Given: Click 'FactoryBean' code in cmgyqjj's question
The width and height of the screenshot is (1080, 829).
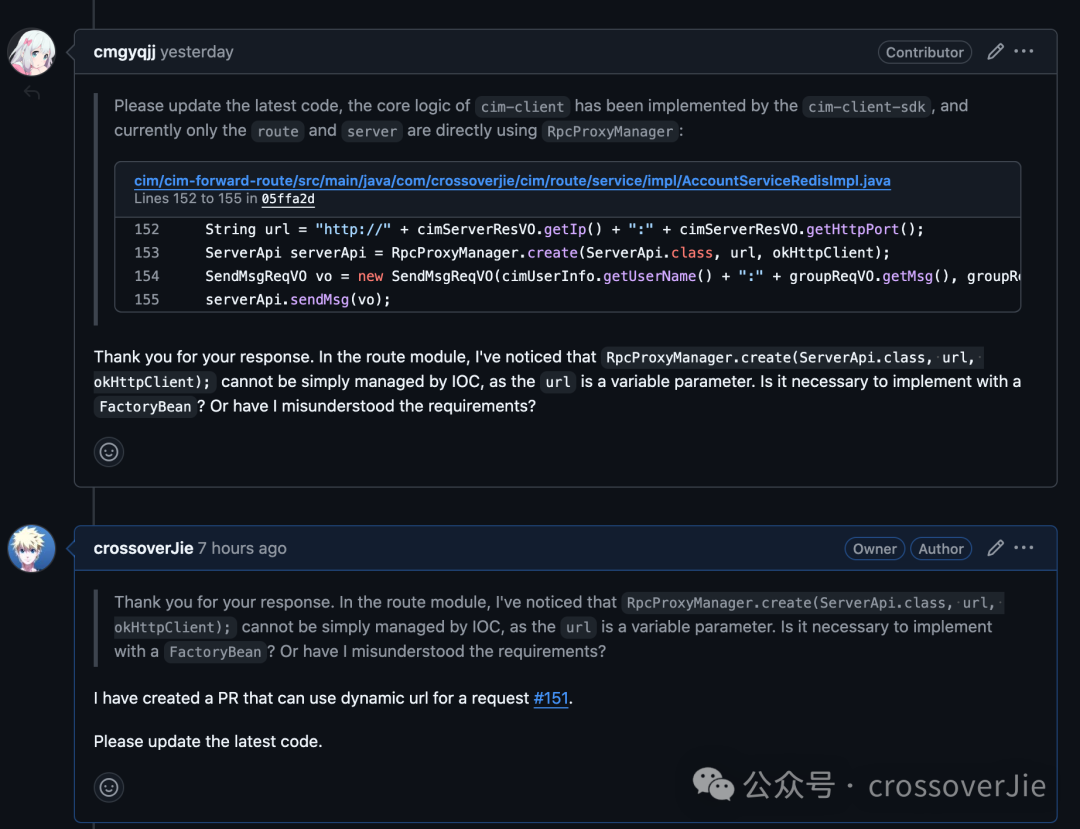Looking at the screenshot, I should tap(145, 407).
